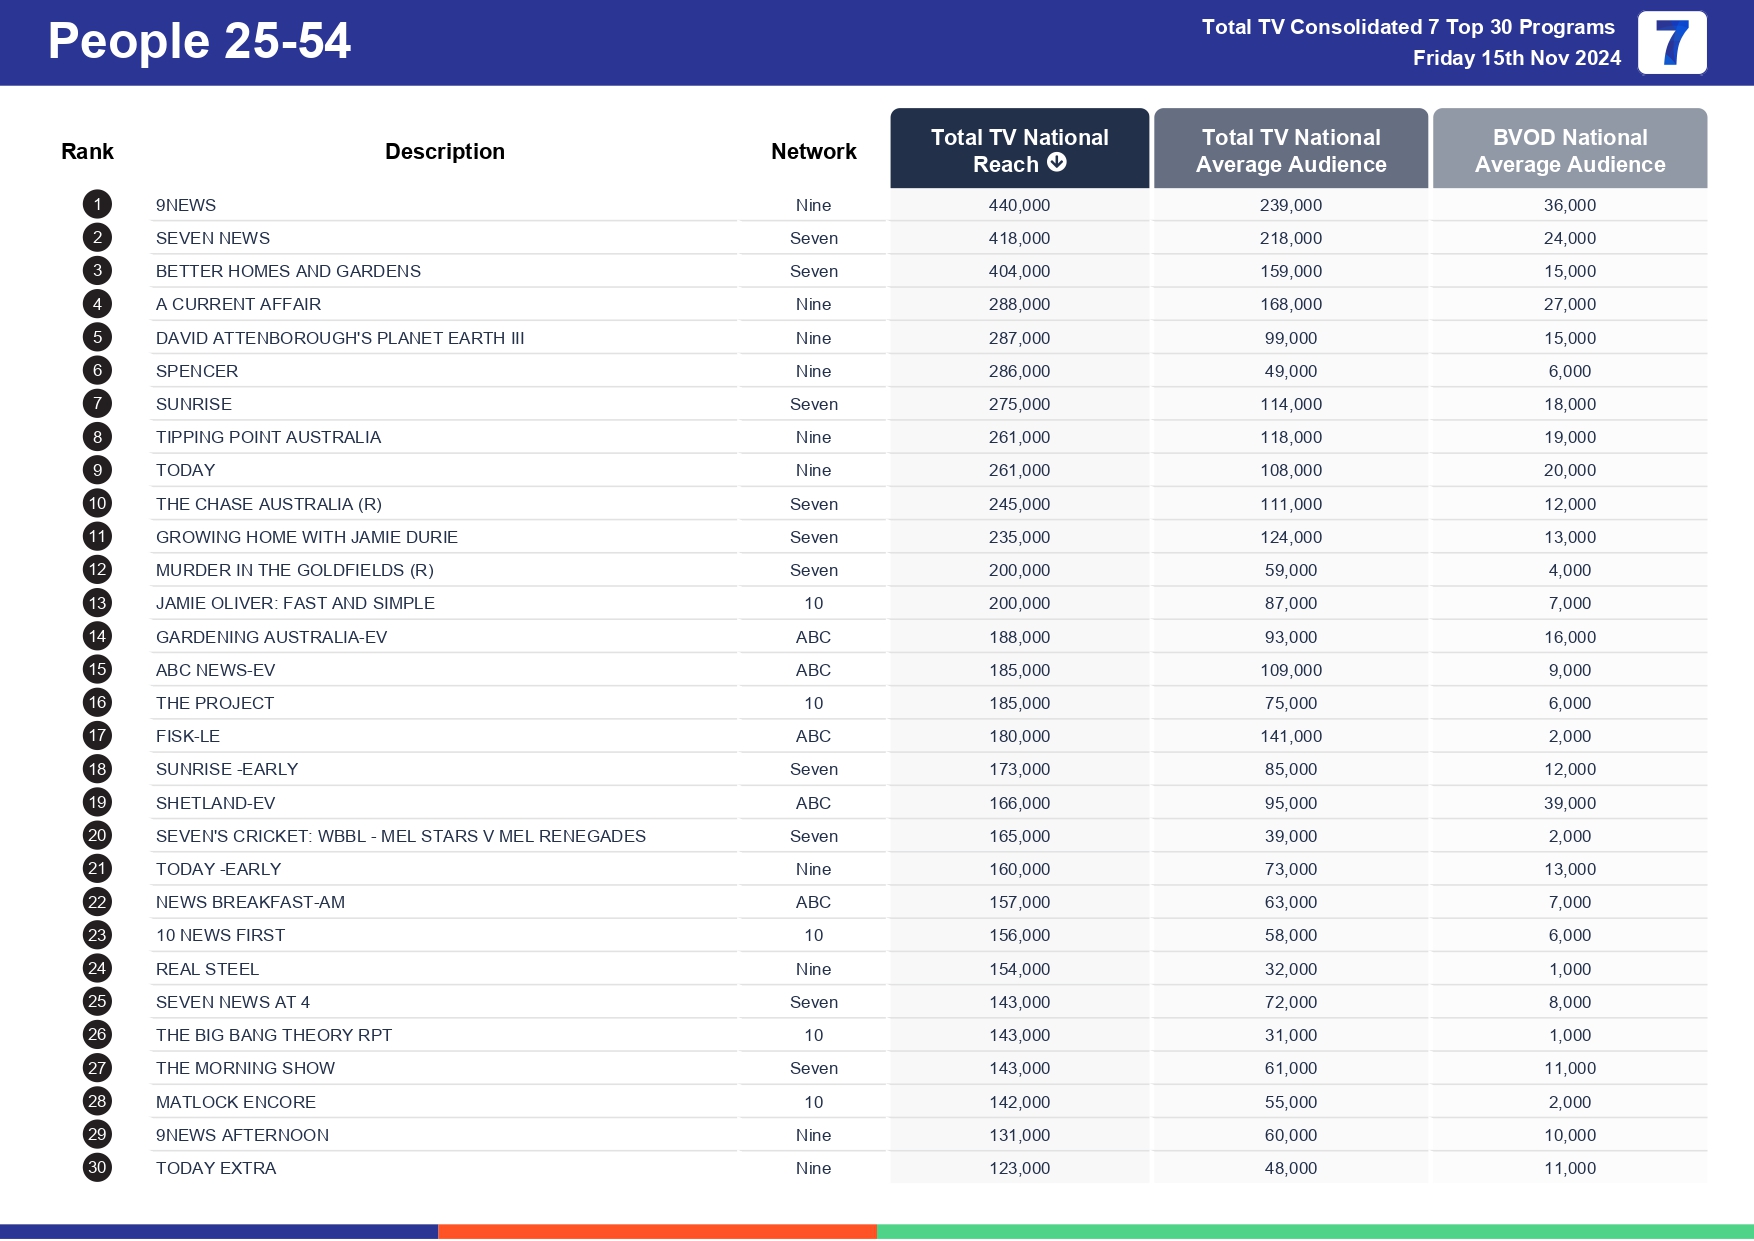This screenshot has height=1241, width=1754.
Task: Click the rank 15 circle badge
Action: tap(96, 669)
